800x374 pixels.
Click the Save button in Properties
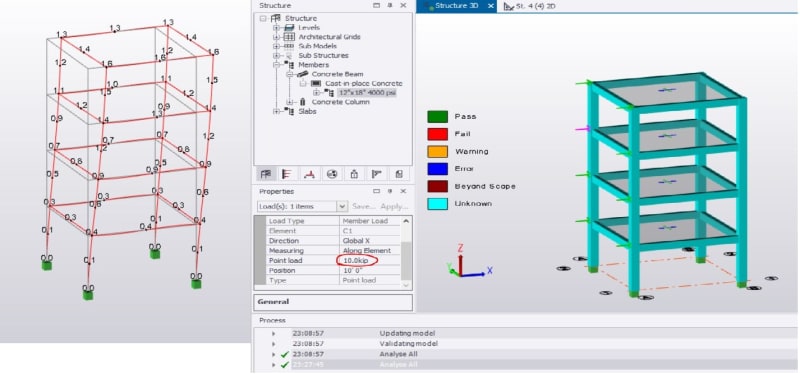[364, 207]
